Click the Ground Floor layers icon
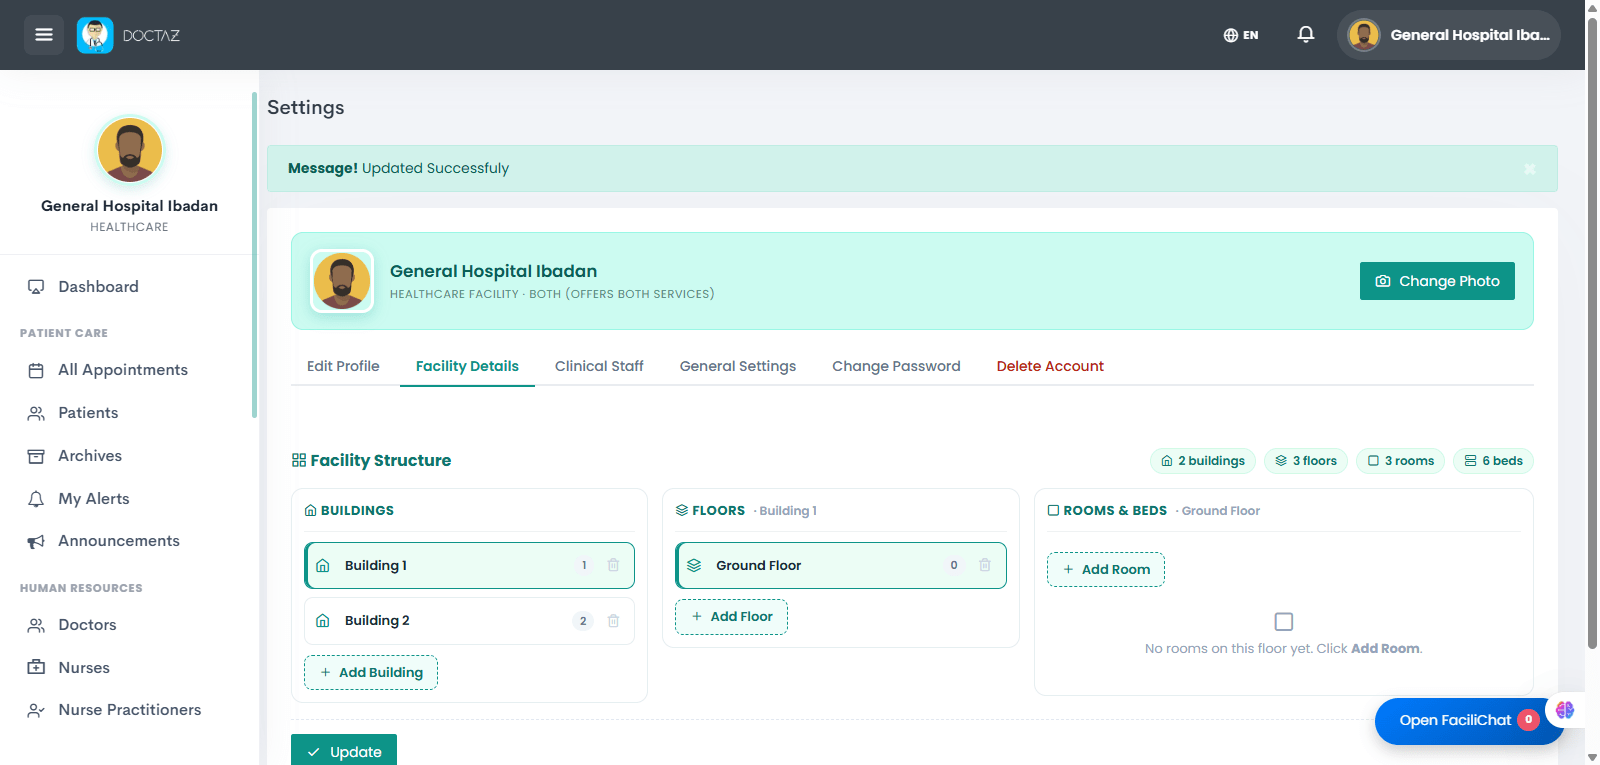Image resolution: width=1600 pixels, height=765 pixels. tap(694, 566)
